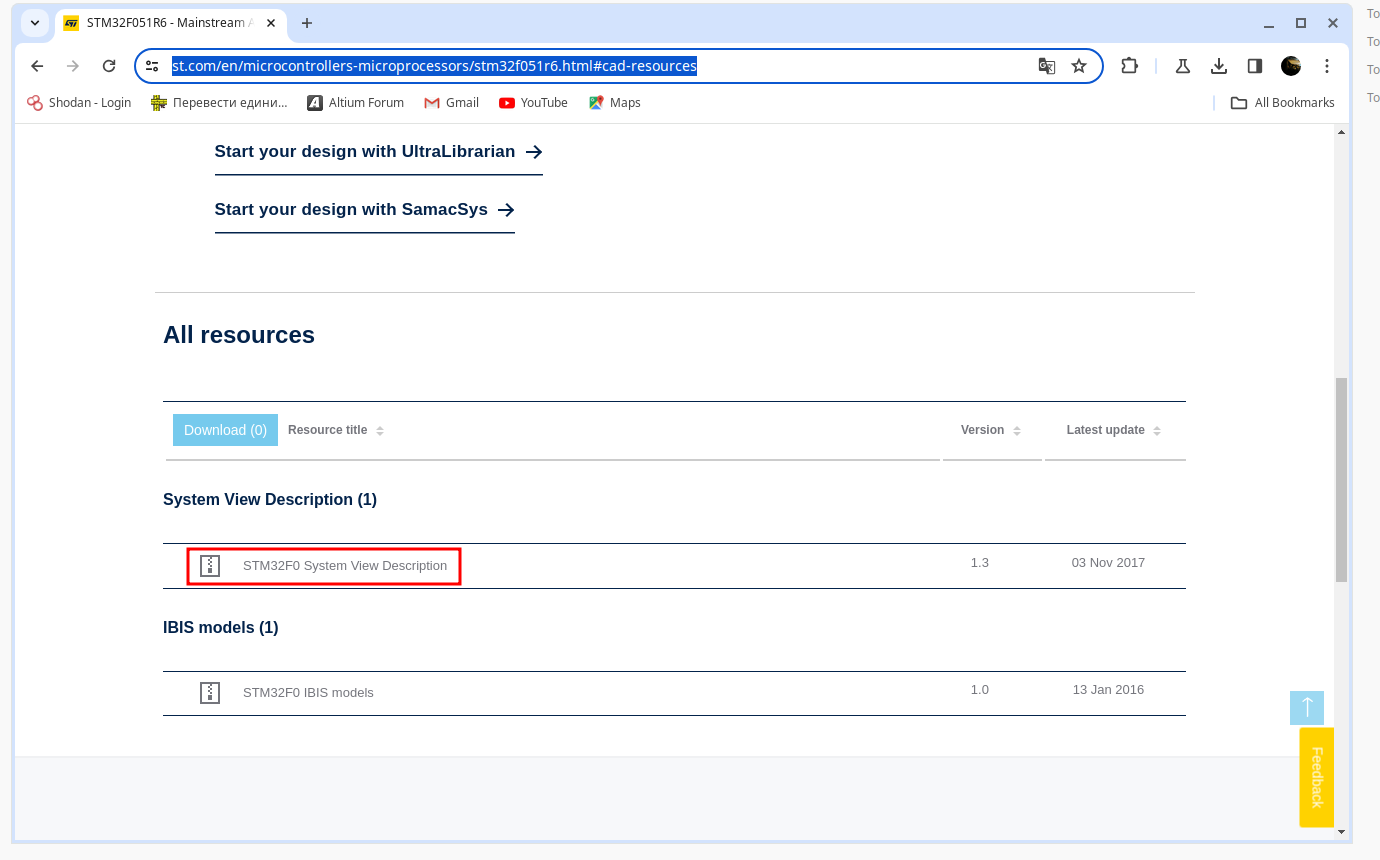1380x860 pixels.
Task: Click the browser back arrow
Action: tap(37, 66)
